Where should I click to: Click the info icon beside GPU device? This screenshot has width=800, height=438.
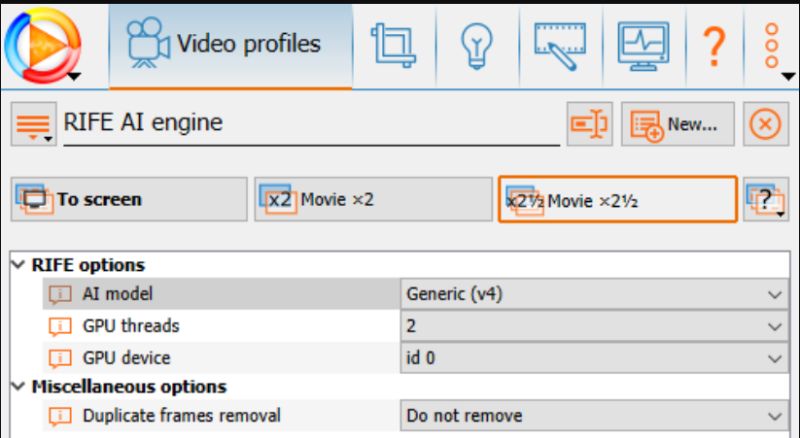(61, 357)
